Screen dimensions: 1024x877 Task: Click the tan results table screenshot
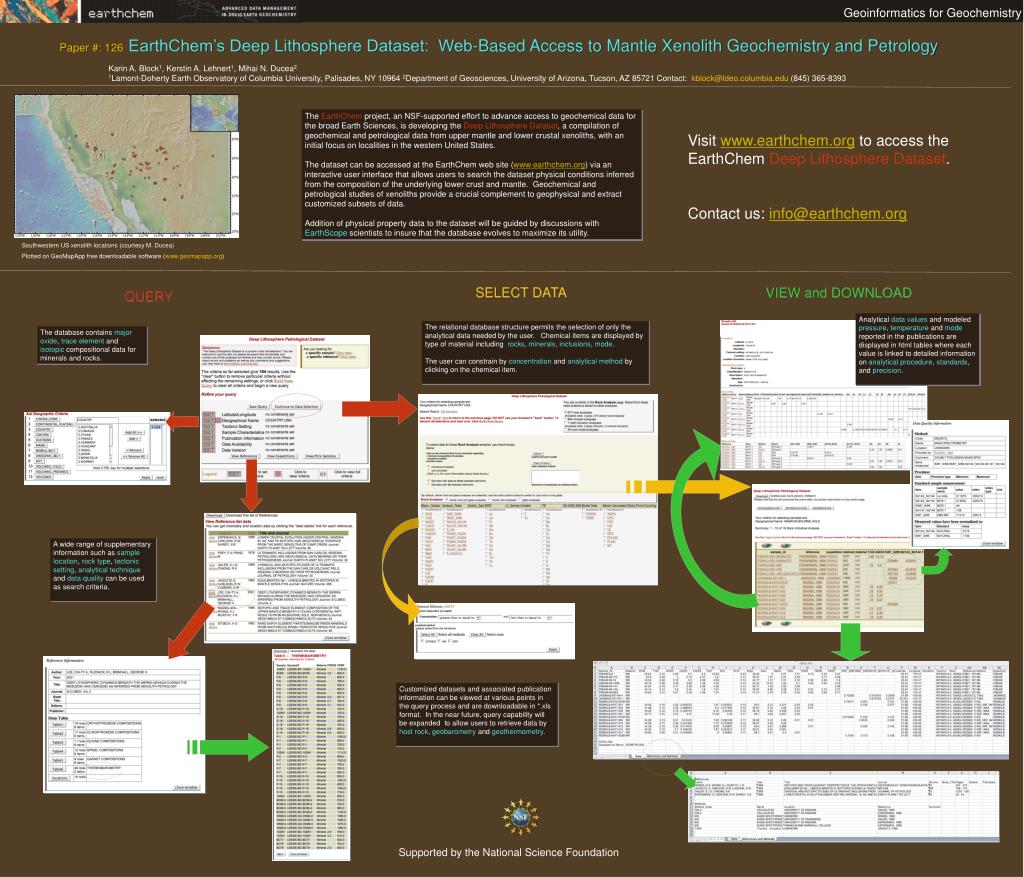(840, 587)
